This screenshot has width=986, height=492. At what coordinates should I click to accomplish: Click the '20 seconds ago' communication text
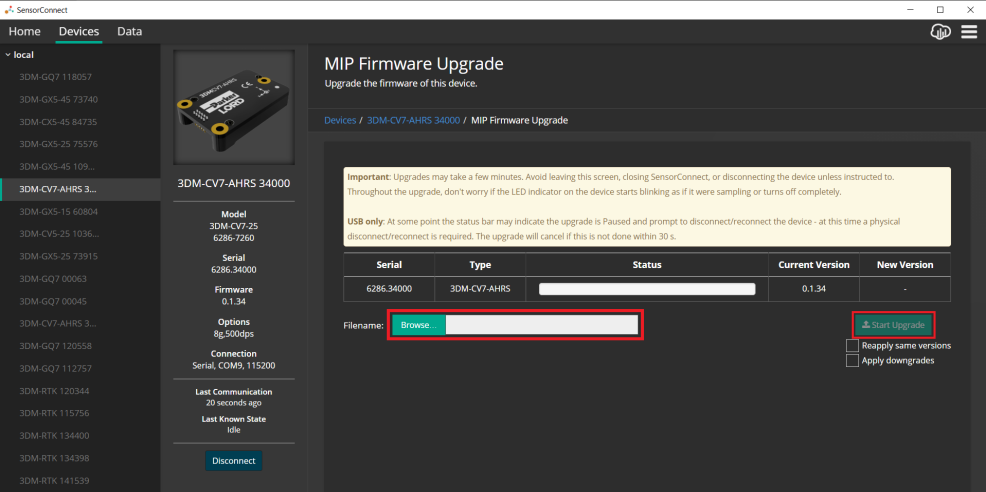click(x=234, y=403)
